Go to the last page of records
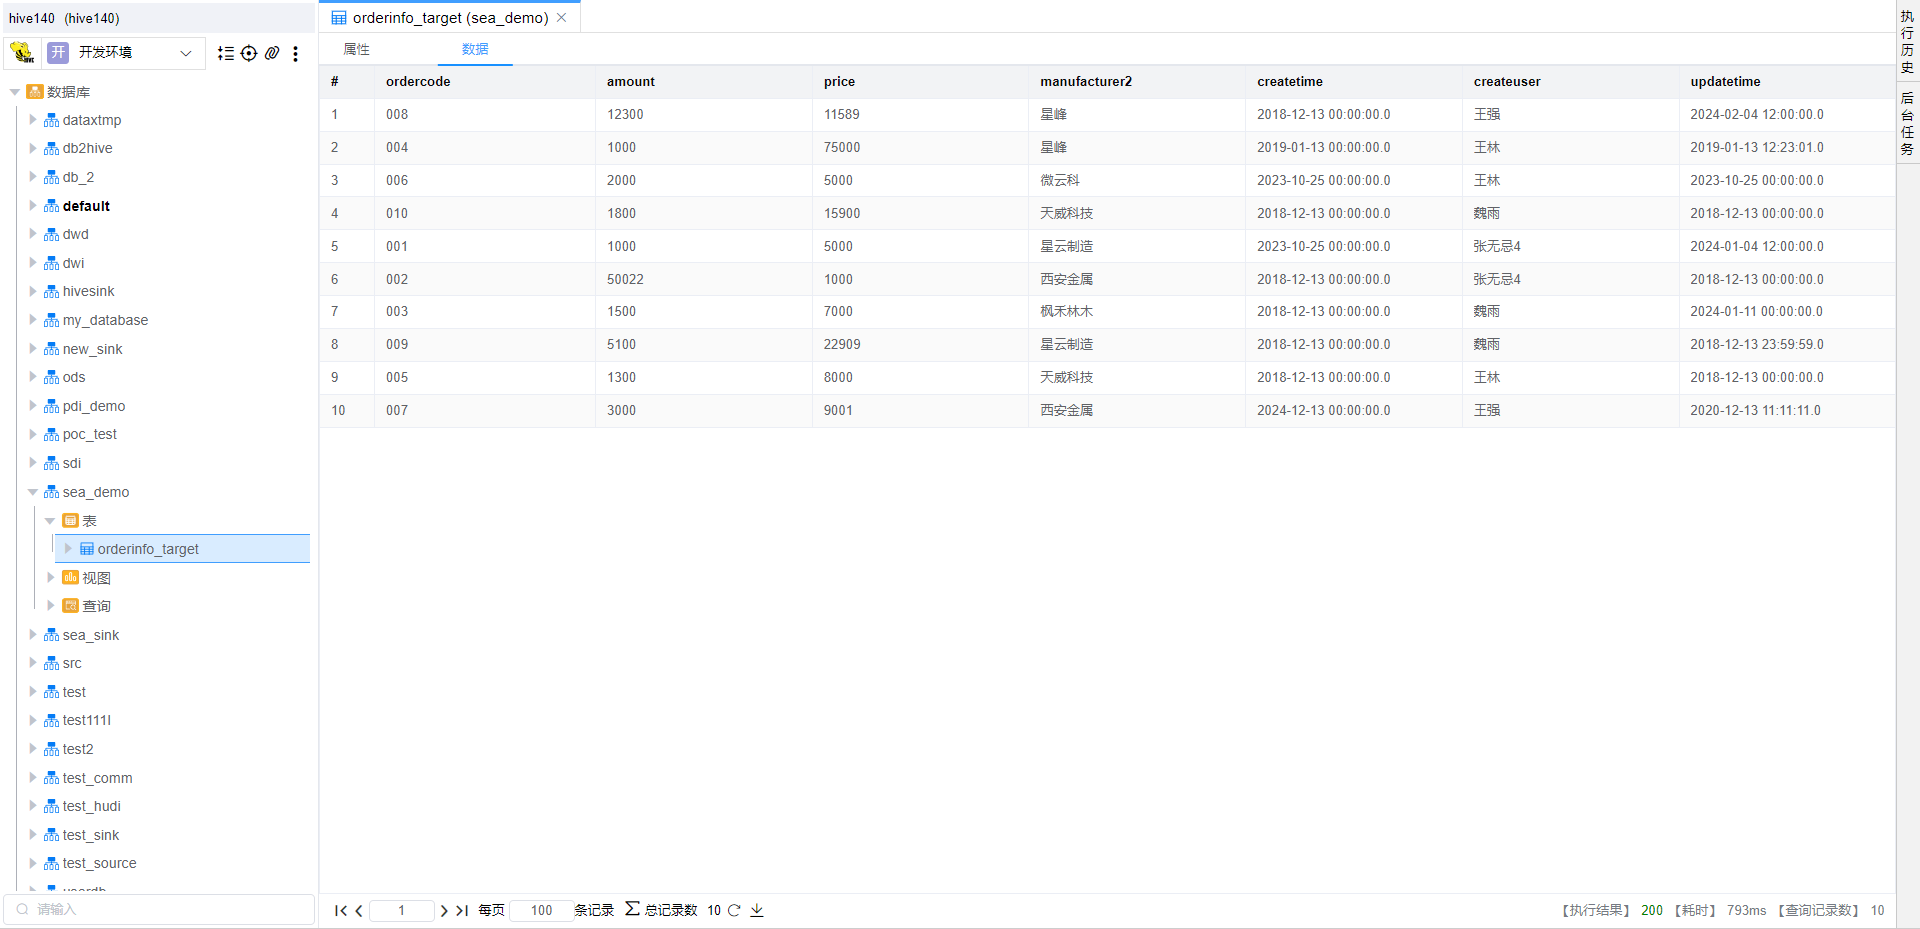The image size is (1920, 929). click(x=462, y=910)
